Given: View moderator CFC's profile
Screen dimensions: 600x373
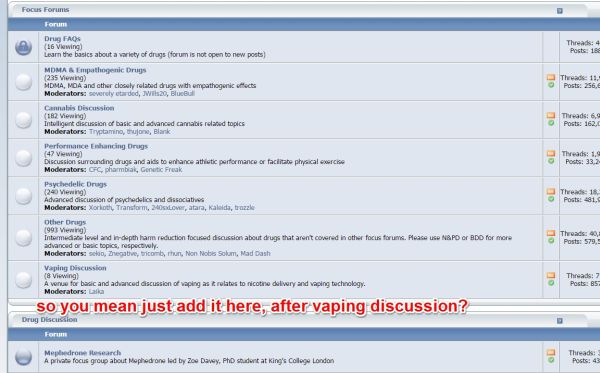Looking at the screenshot, I should click(x=95, y=169).
